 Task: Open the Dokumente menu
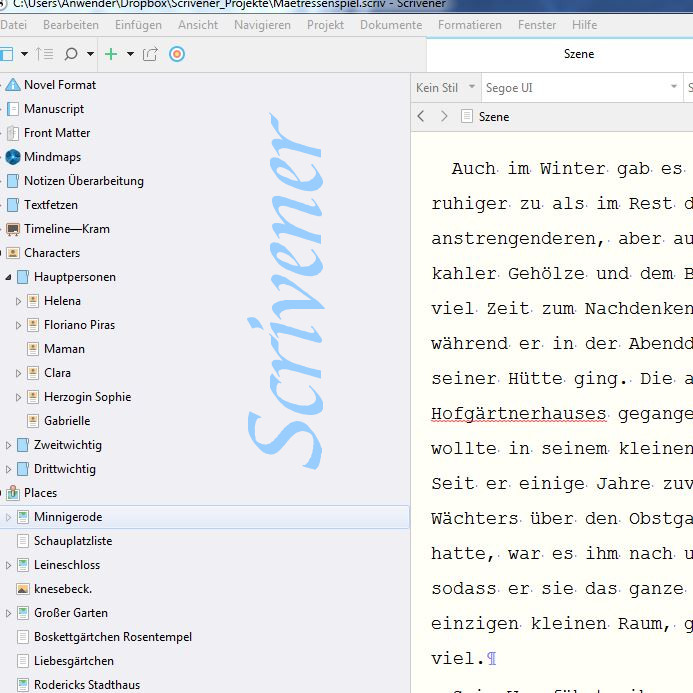point(391,25)
